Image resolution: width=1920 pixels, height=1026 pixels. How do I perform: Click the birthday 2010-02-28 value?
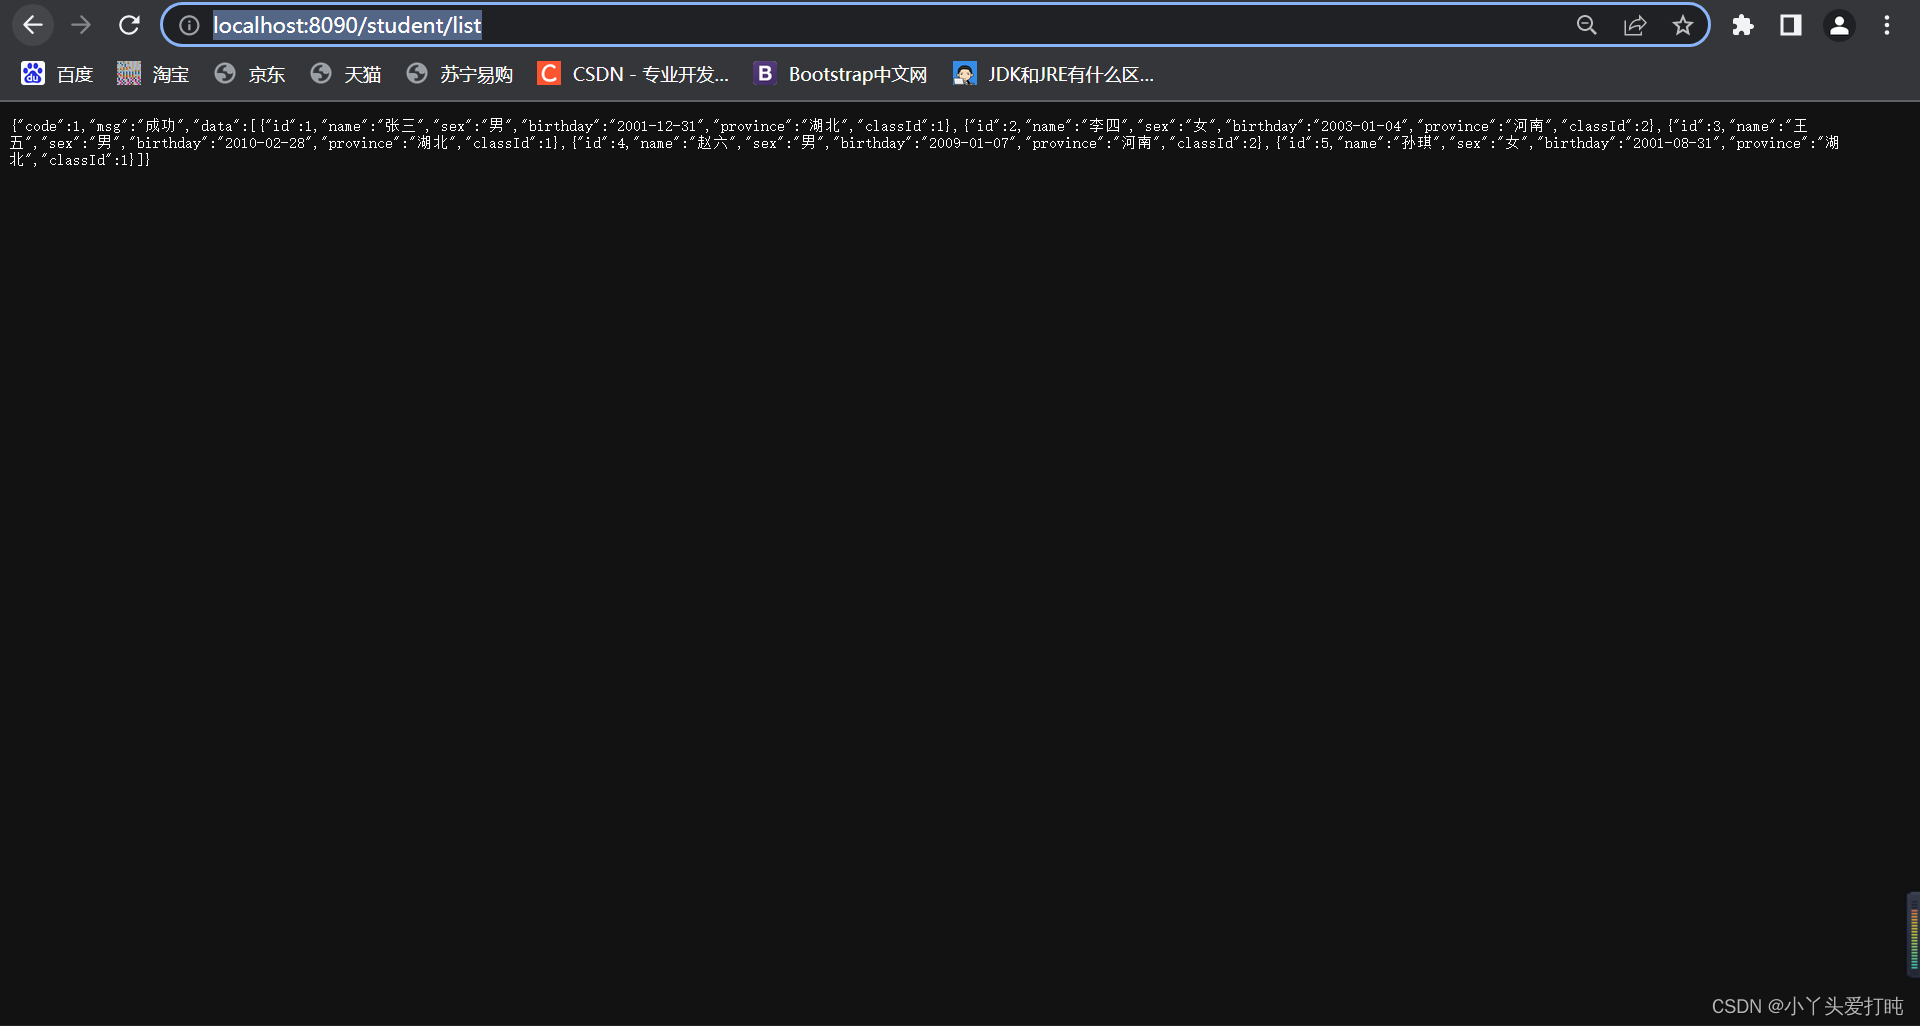coord(264,143)
